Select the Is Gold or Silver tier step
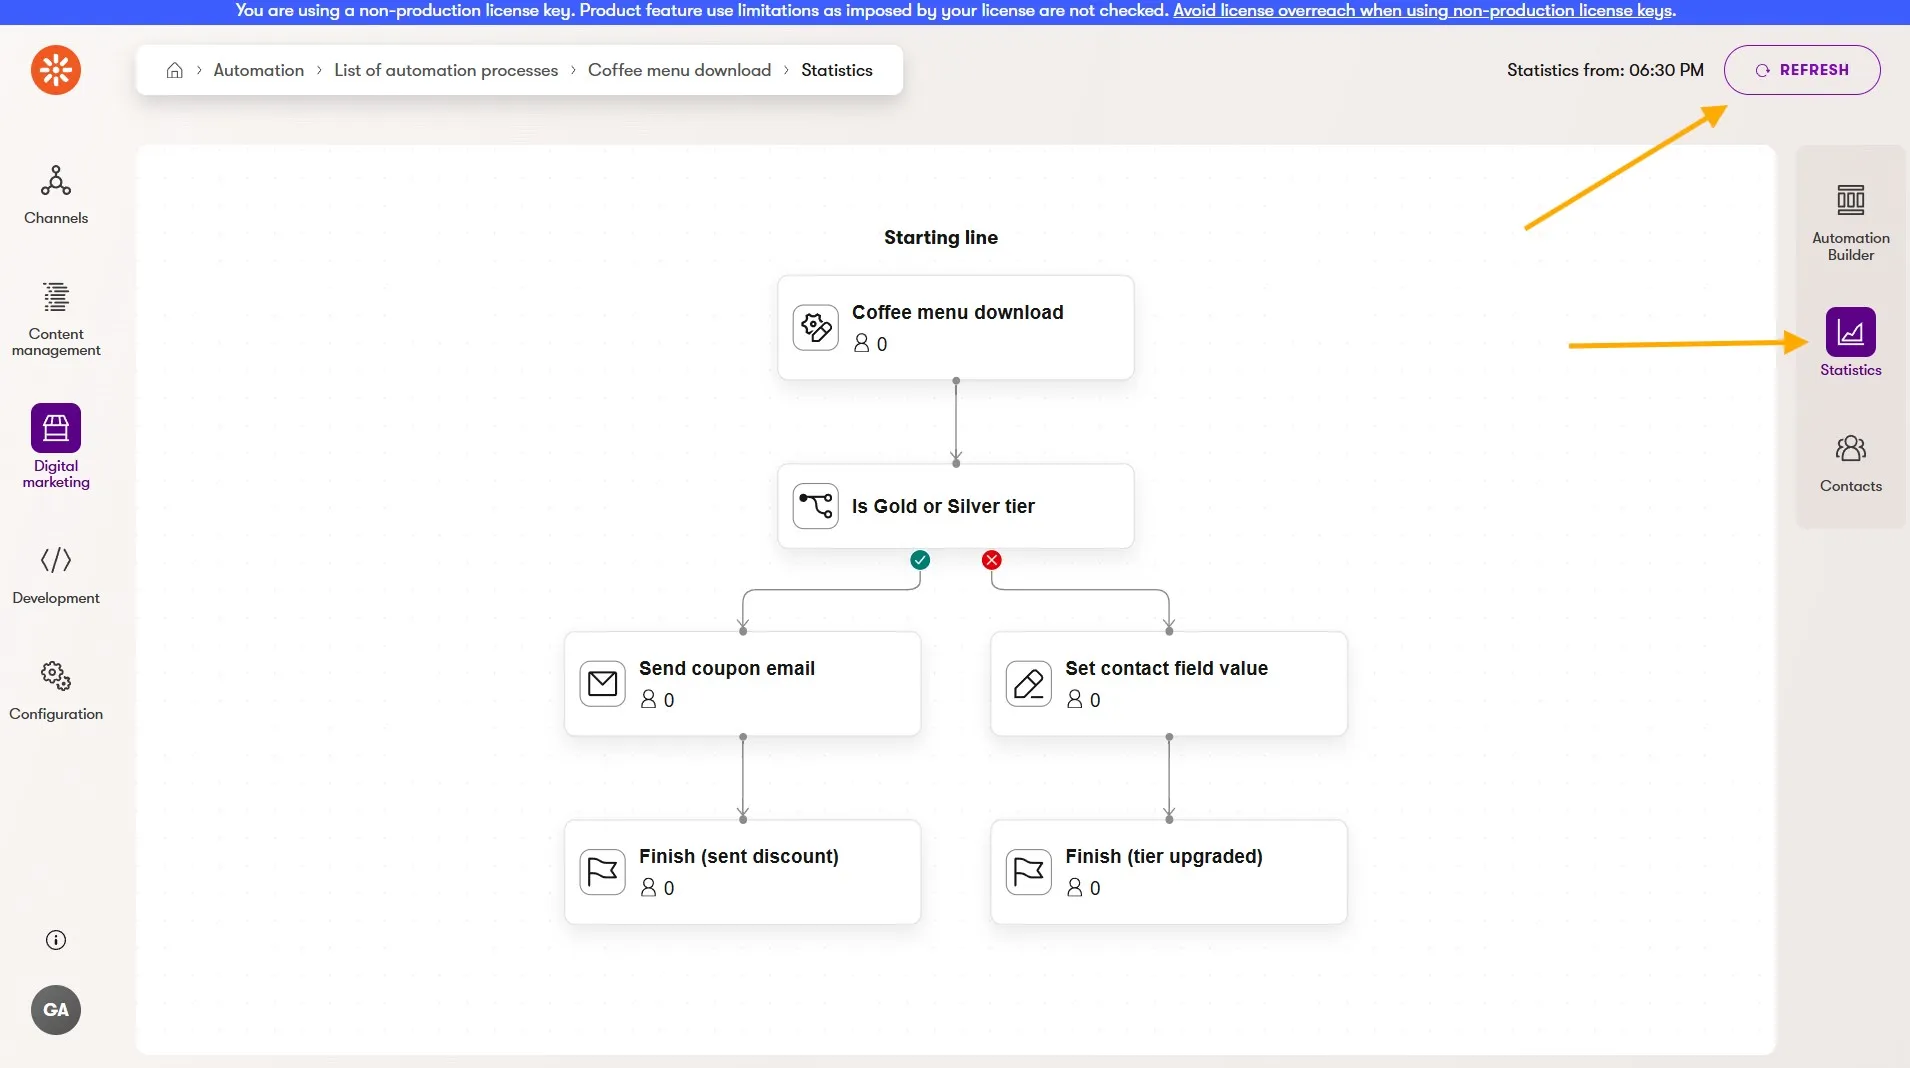1910x1068 pixels. click(956, 506)
